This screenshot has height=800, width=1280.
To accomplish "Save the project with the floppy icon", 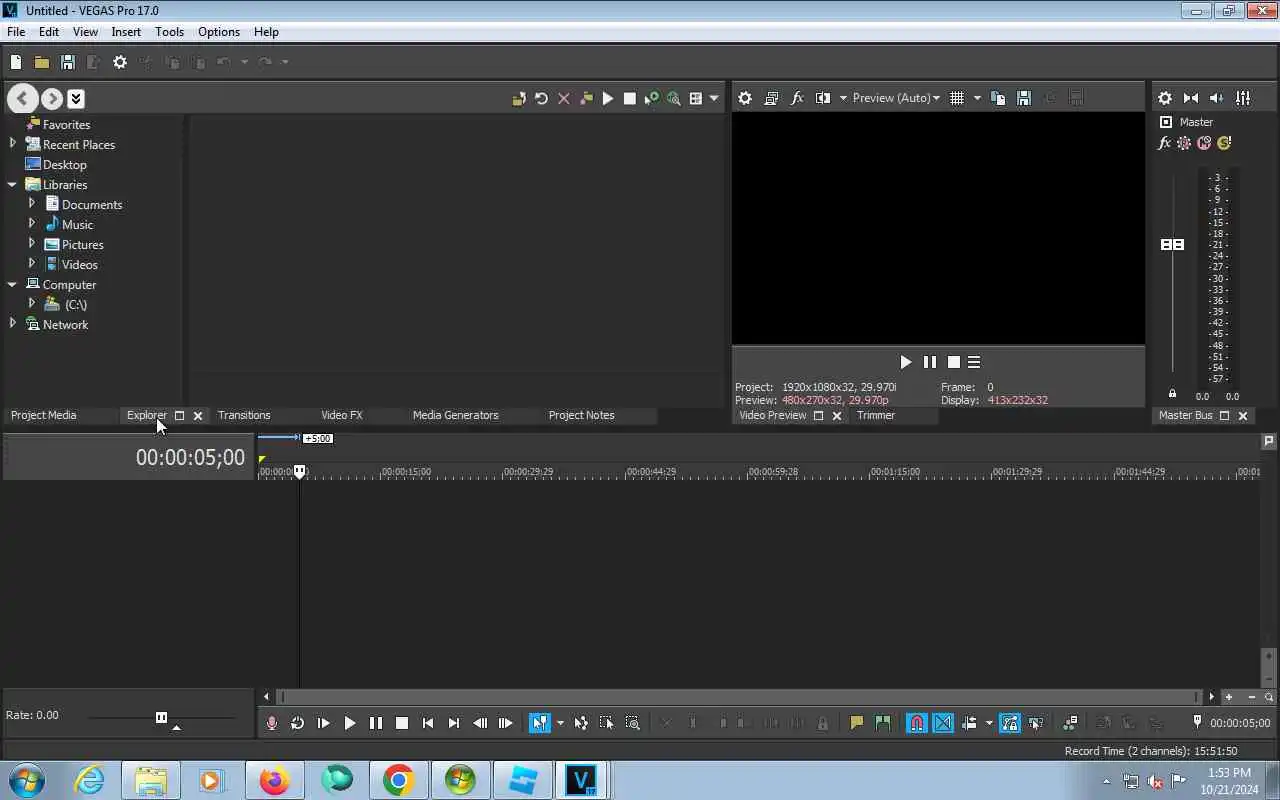I will [x=68, y=62].
